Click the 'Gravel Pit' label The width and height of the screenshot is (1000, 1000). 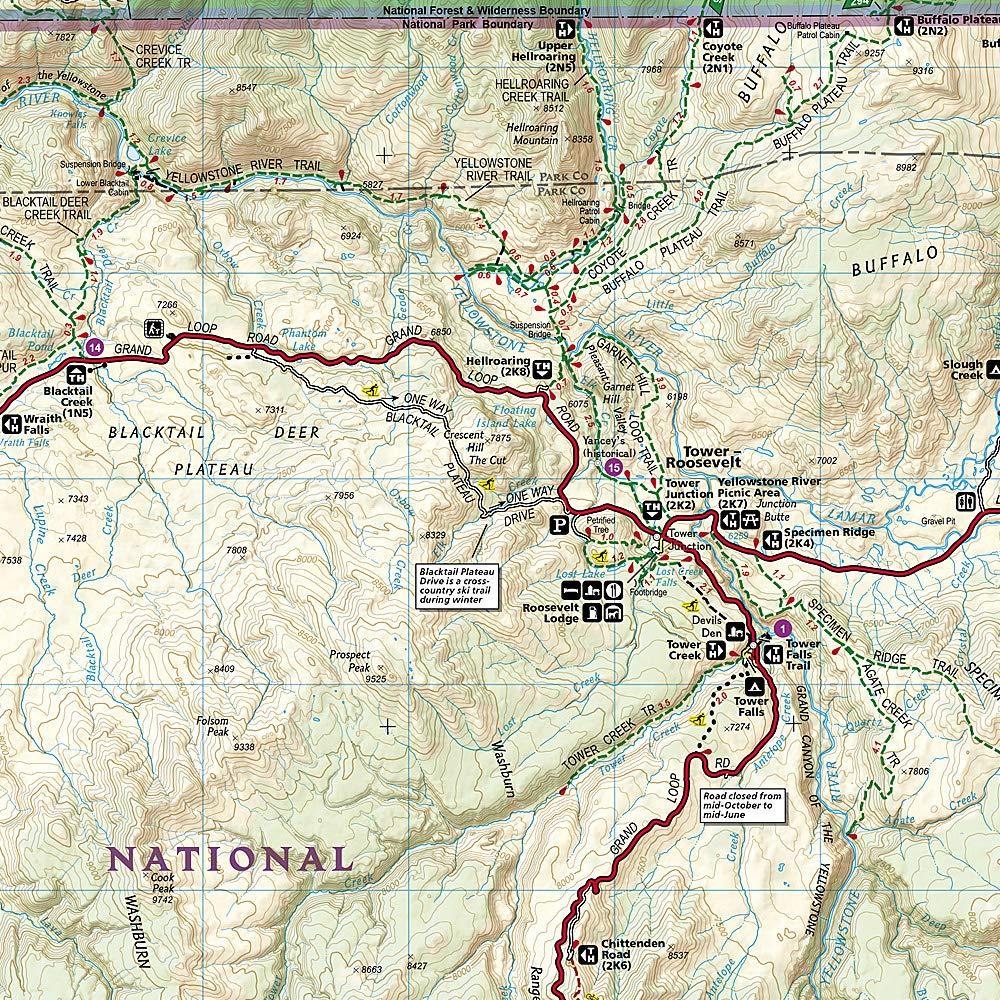[938, 521]
